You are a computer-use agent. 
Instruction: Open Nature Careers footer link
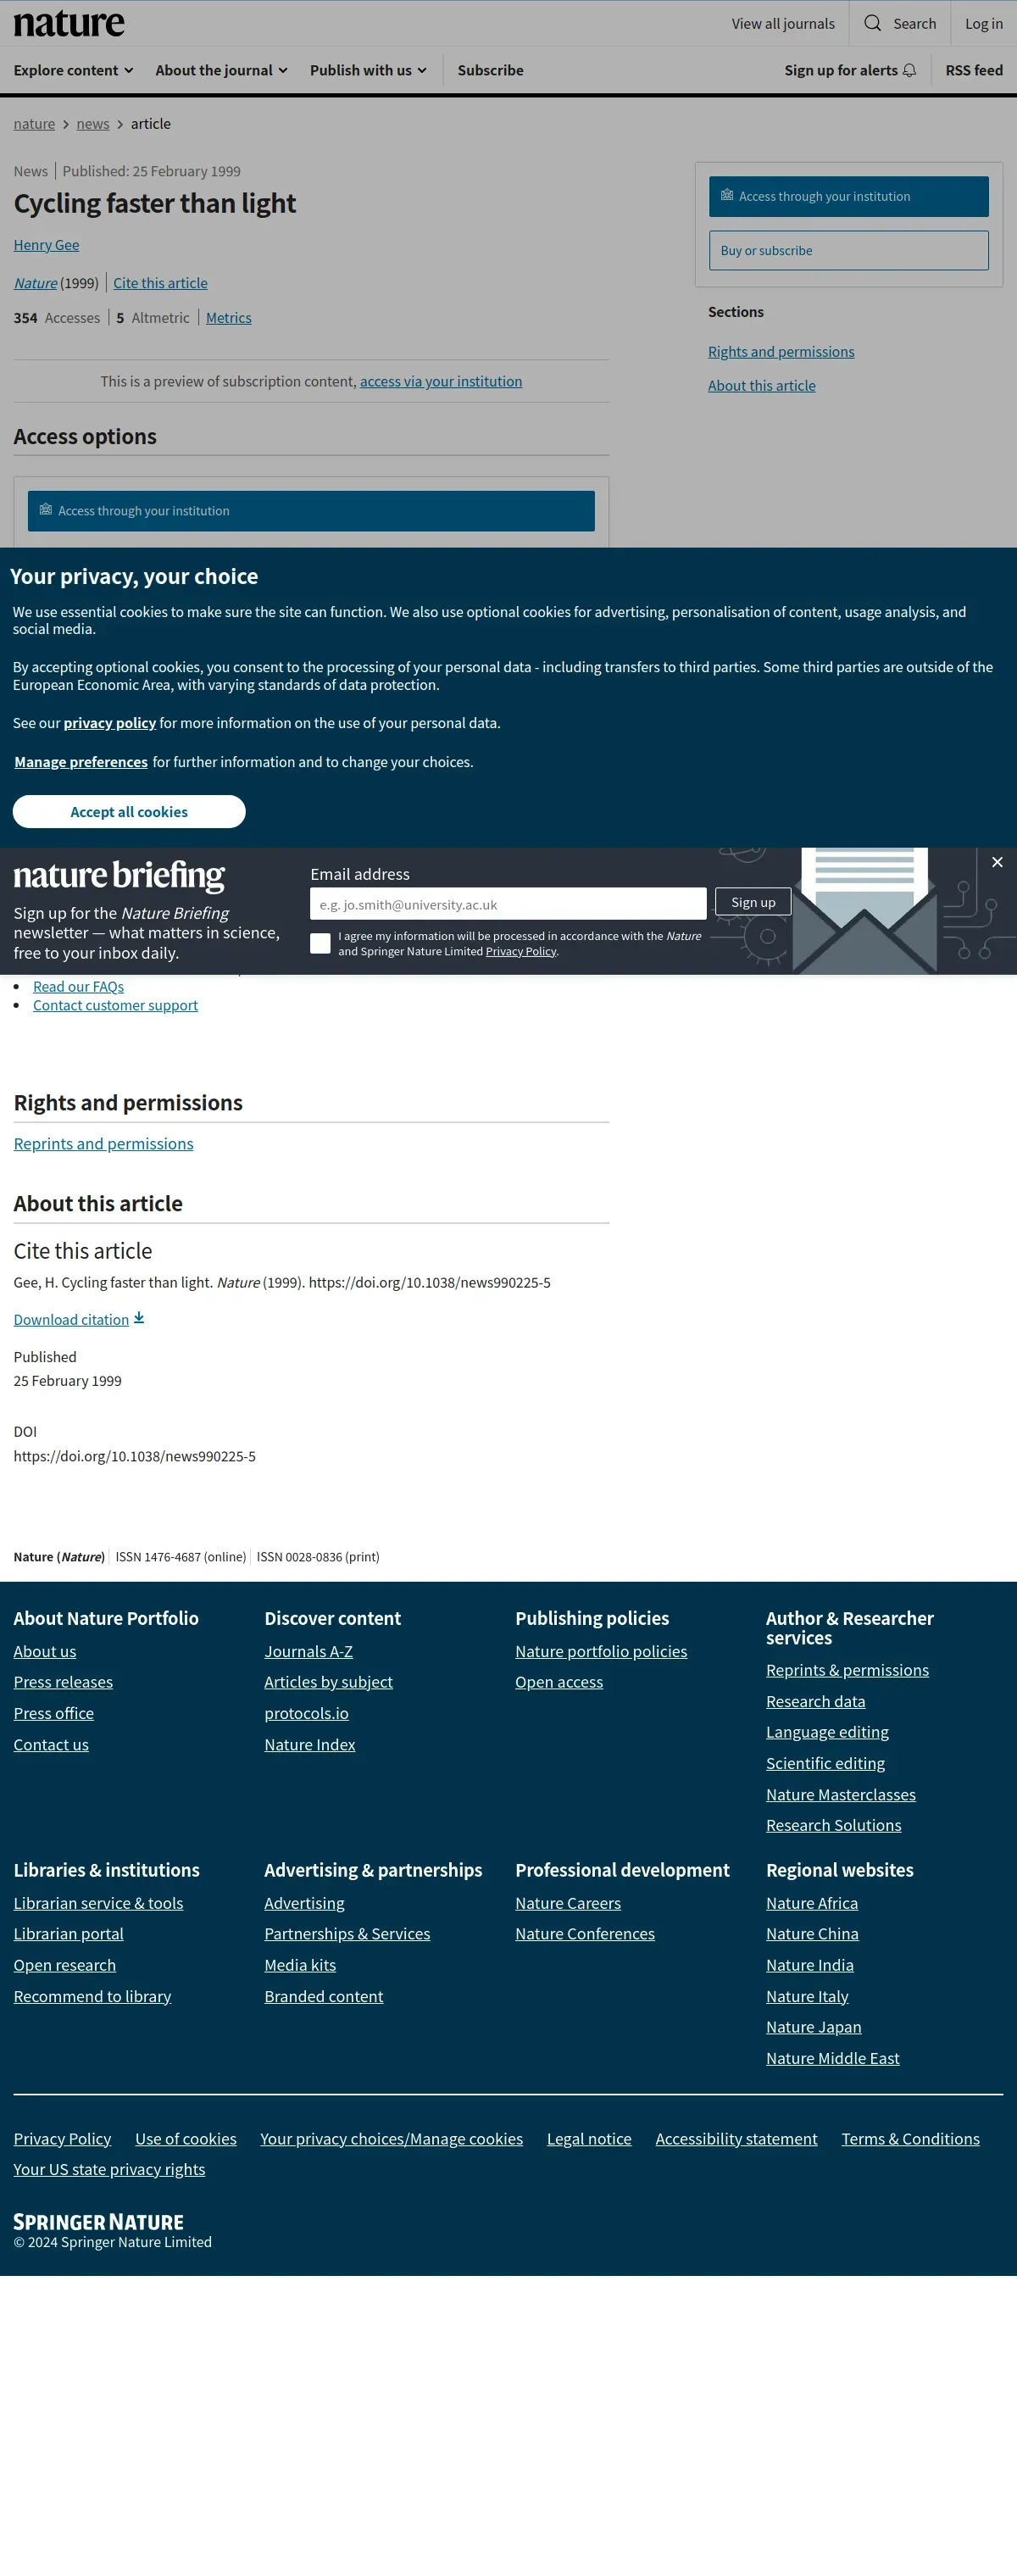(x=568, y=1904)
